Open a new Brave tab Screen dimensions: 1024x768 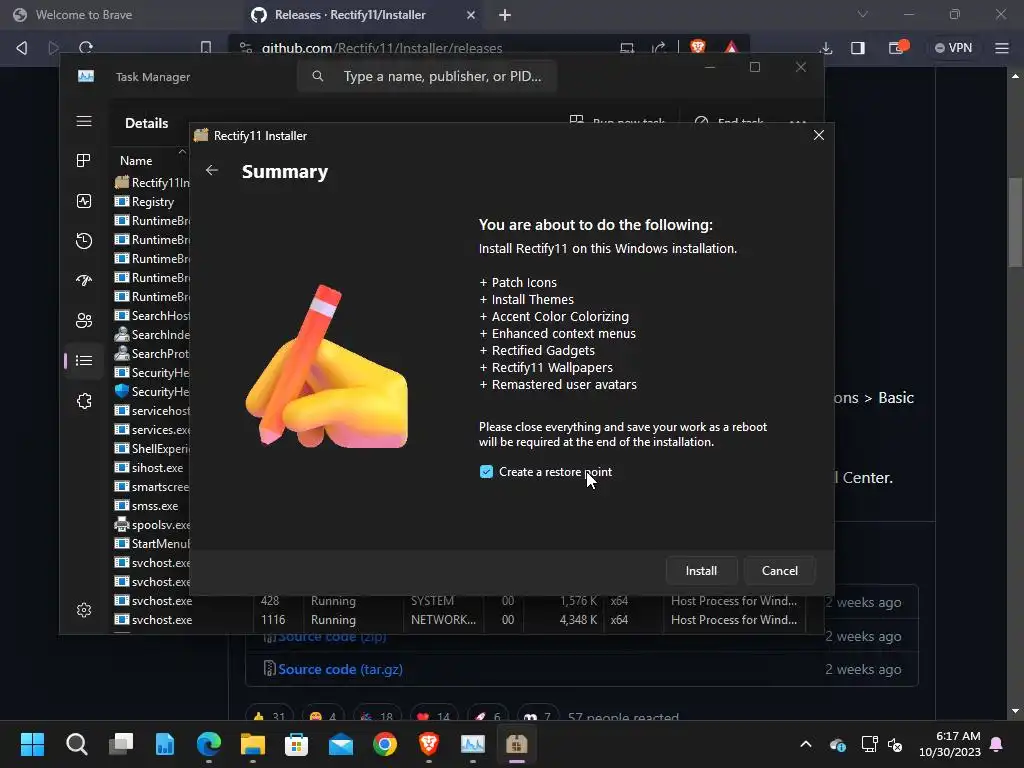[505, 14]
